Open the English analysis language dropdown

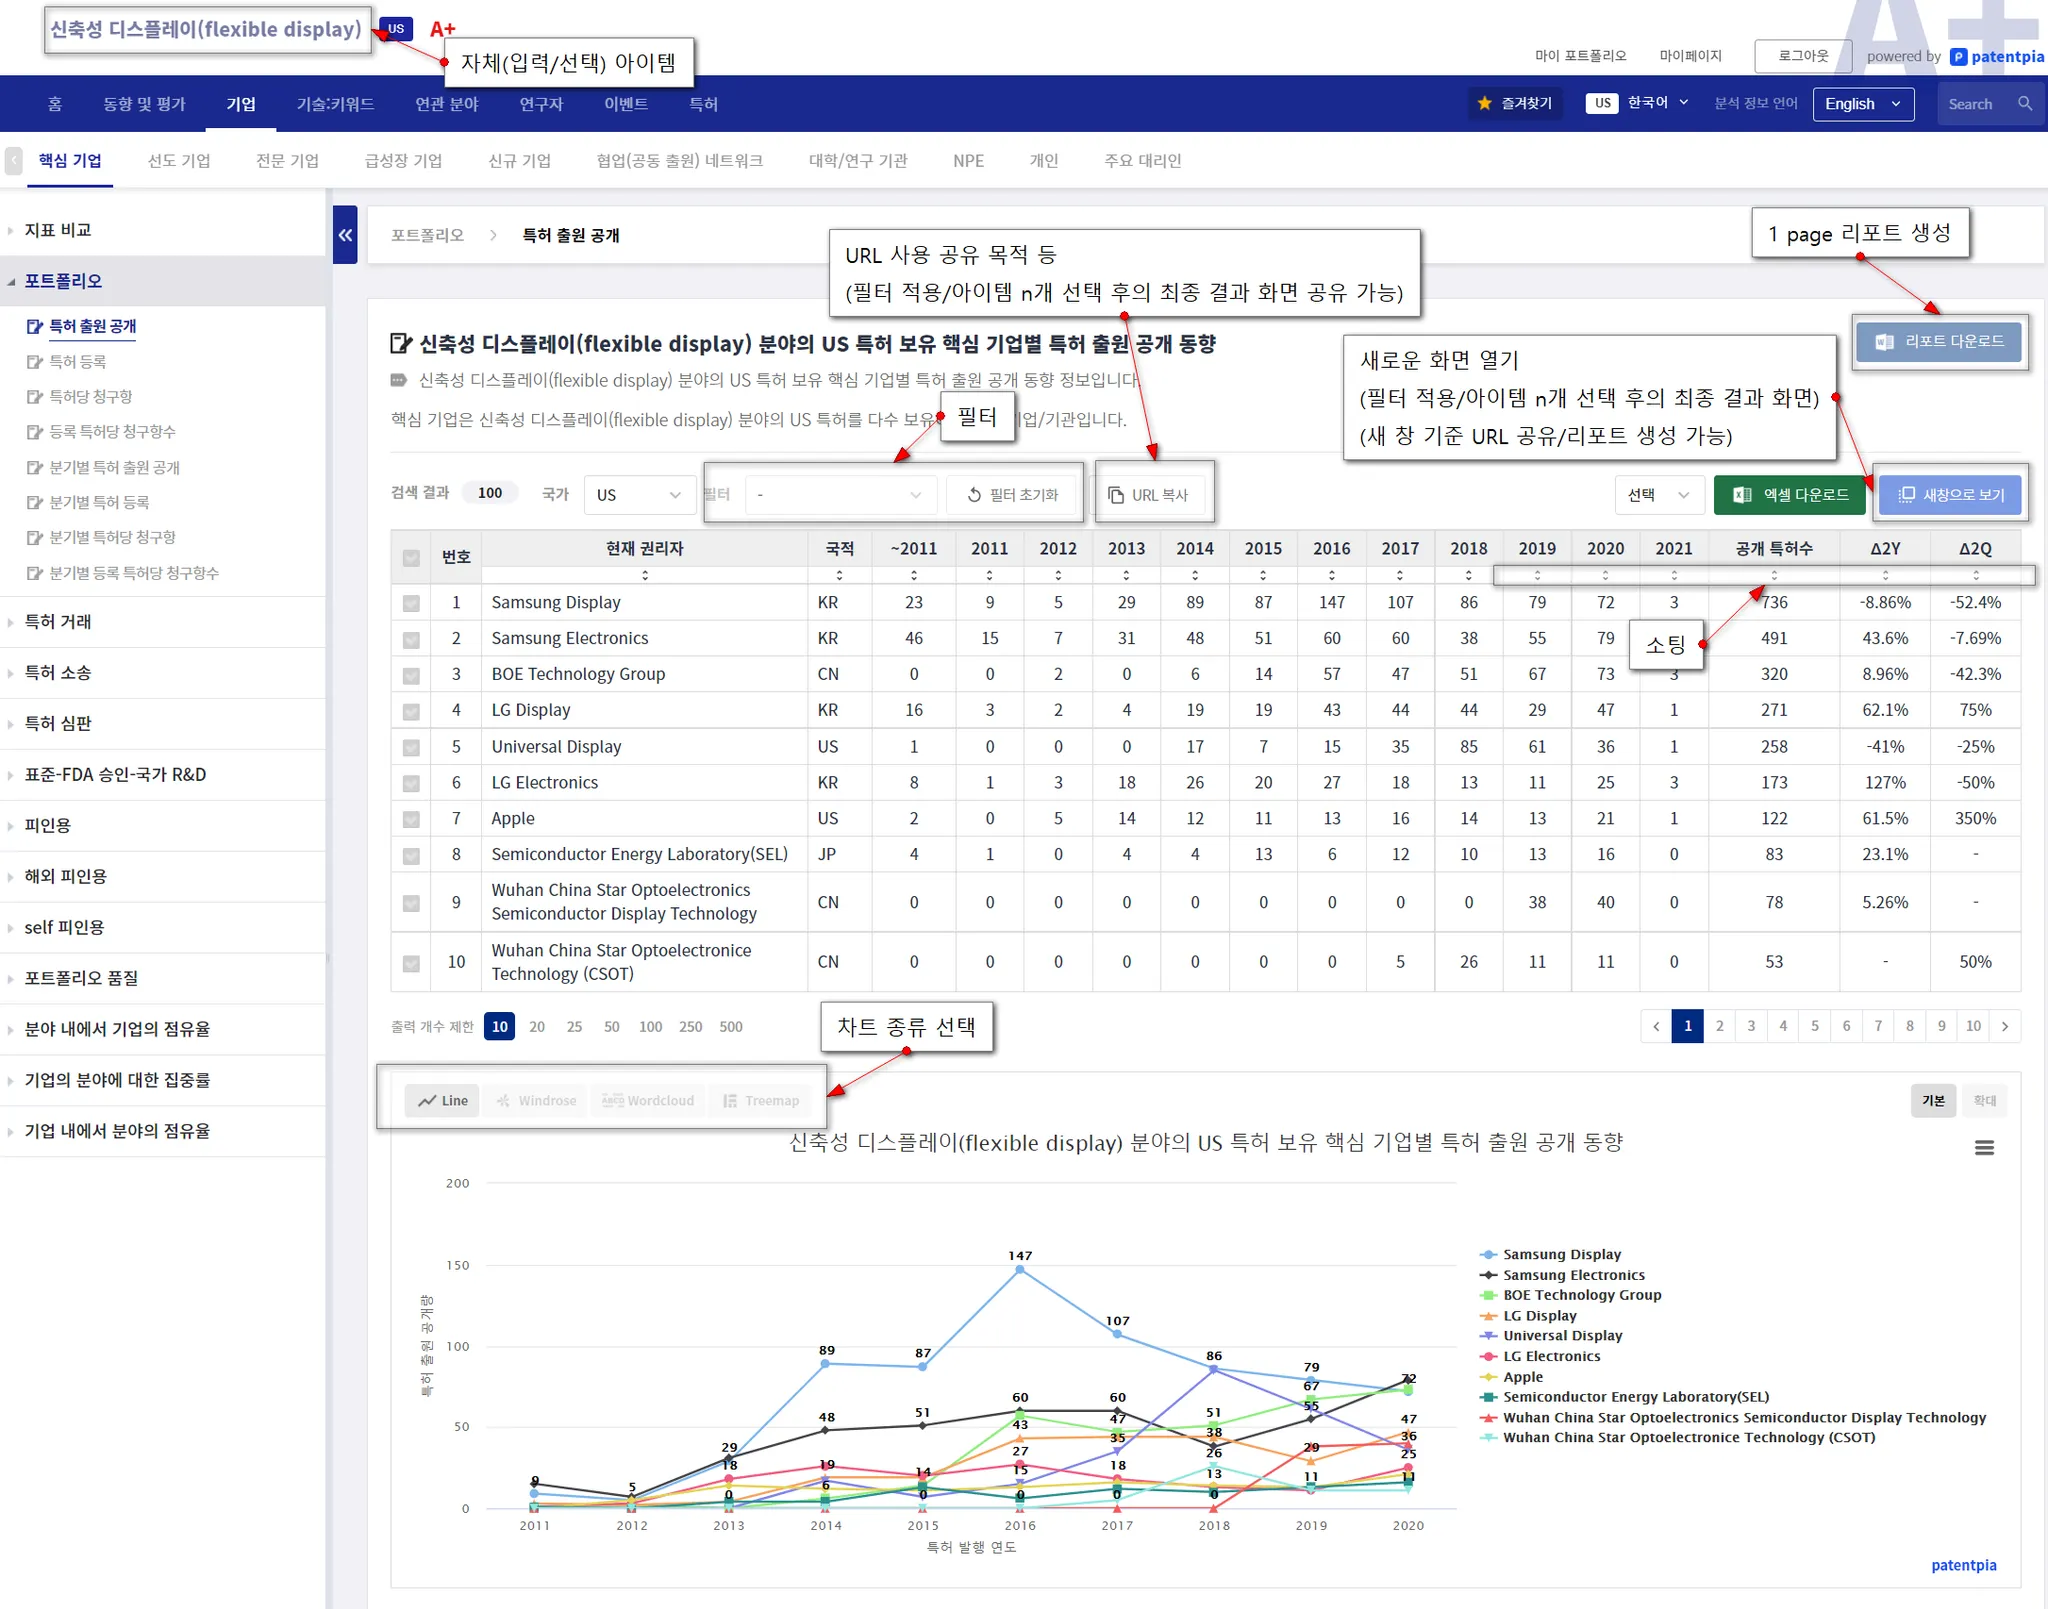[1862, 104]
